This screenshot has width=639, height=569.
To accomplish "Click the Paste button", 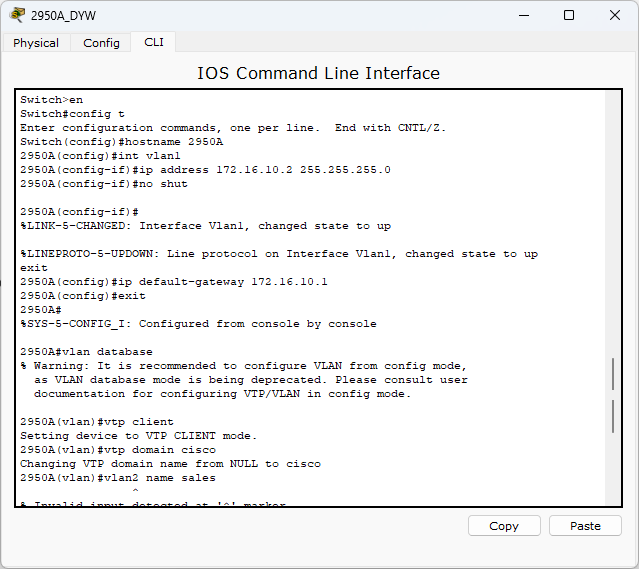I will 585,526.
